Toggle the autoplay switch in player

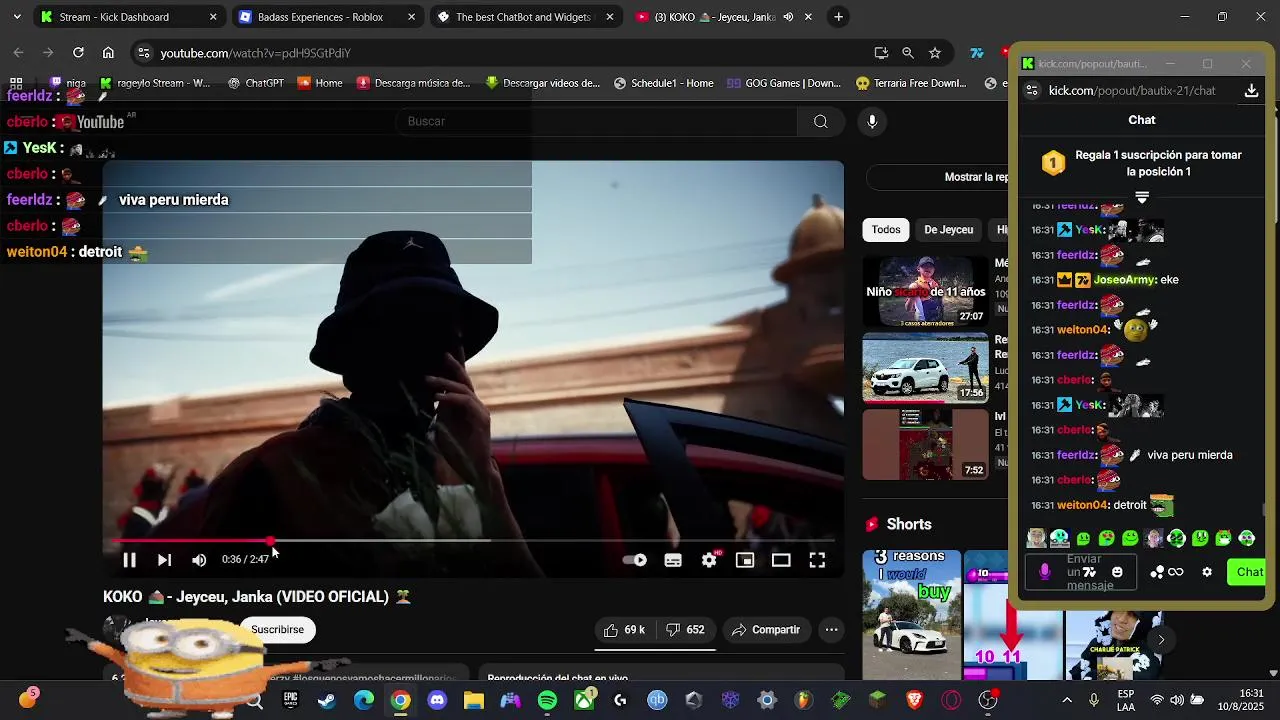635,560
